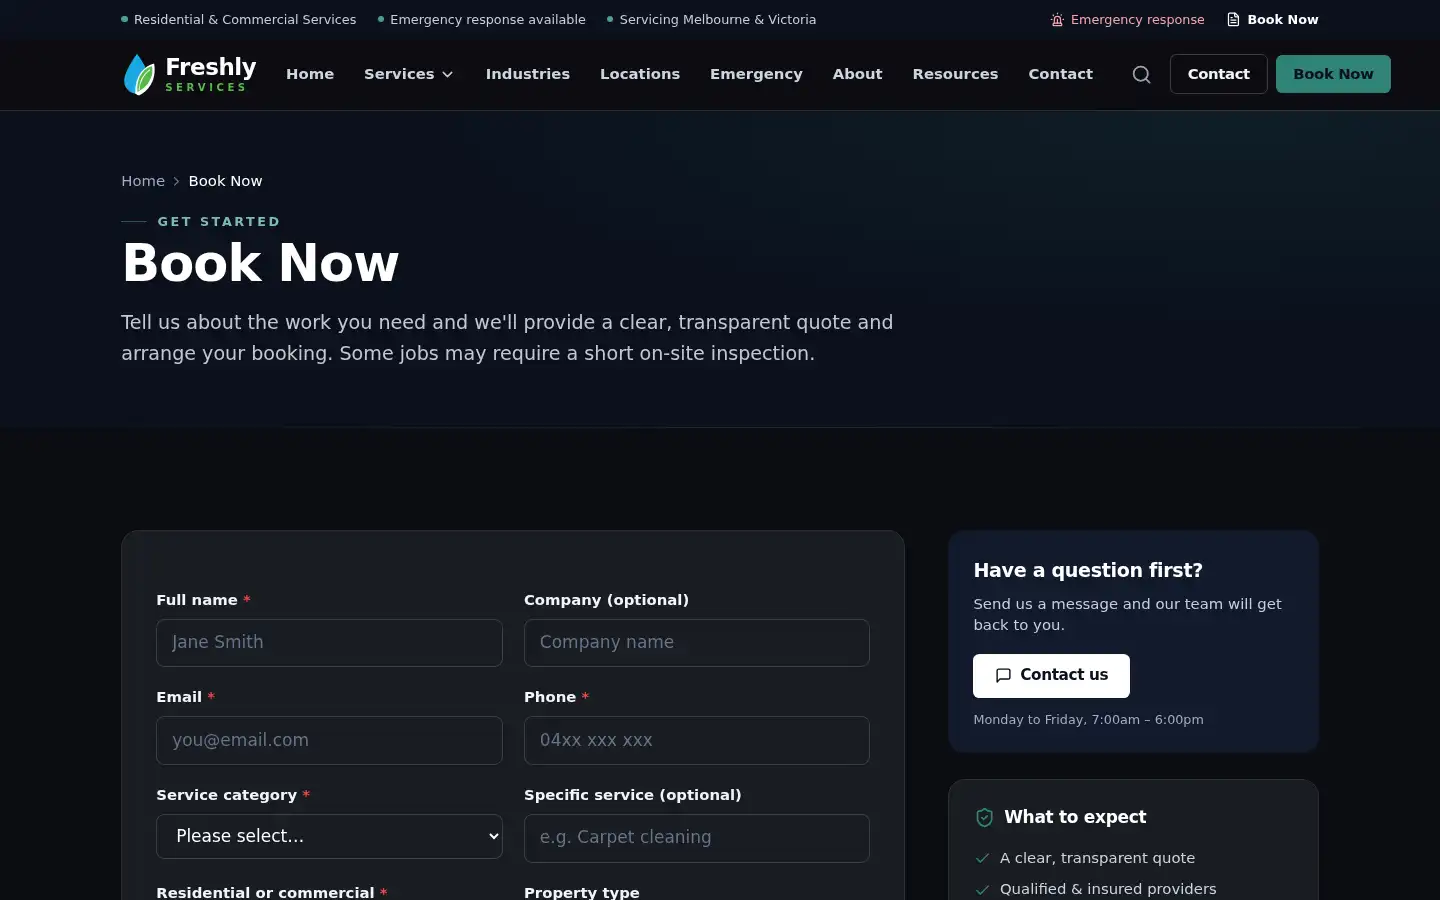The image size is (1440, 900).
Task: Click the green Book Now header button
Action: (1333, 74)
